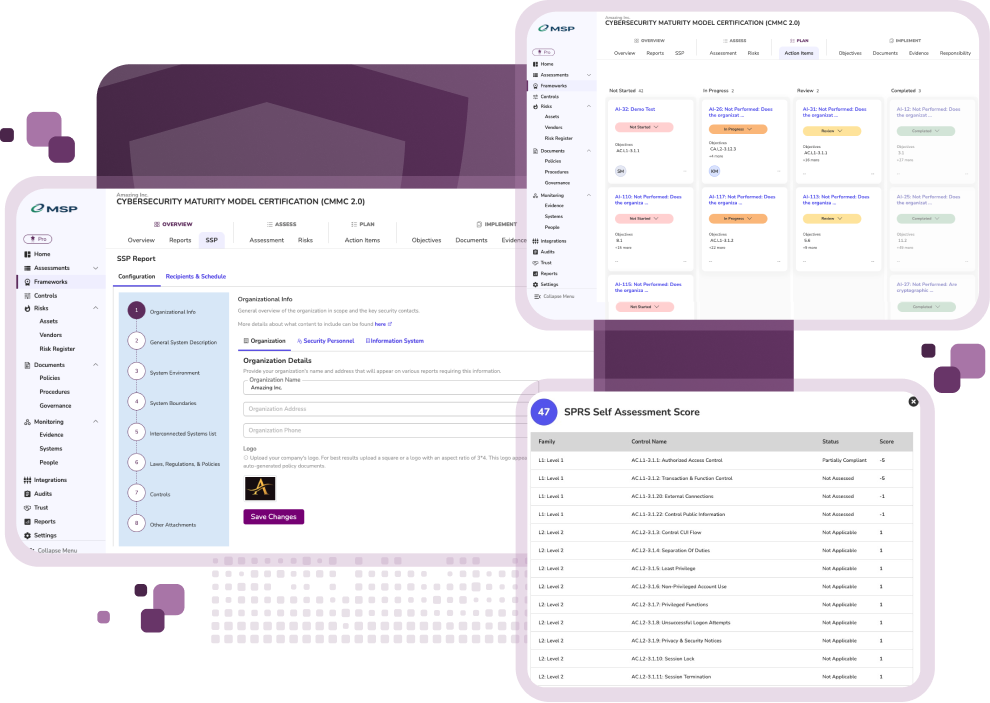Image resolution: width=990 pixels, height=703 pixels.
Task: Click the Organization Address input field
Action: click(390, 408)
